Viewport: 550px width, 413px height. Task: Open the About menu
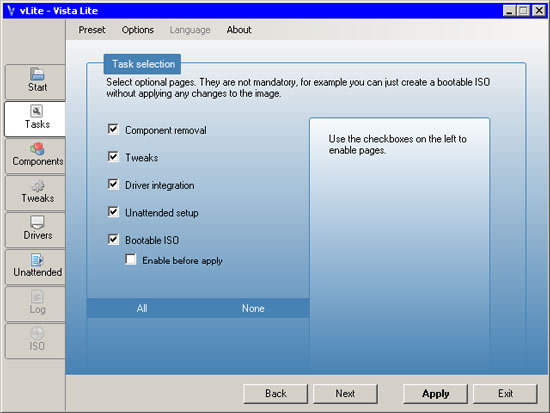pos(239,30)
